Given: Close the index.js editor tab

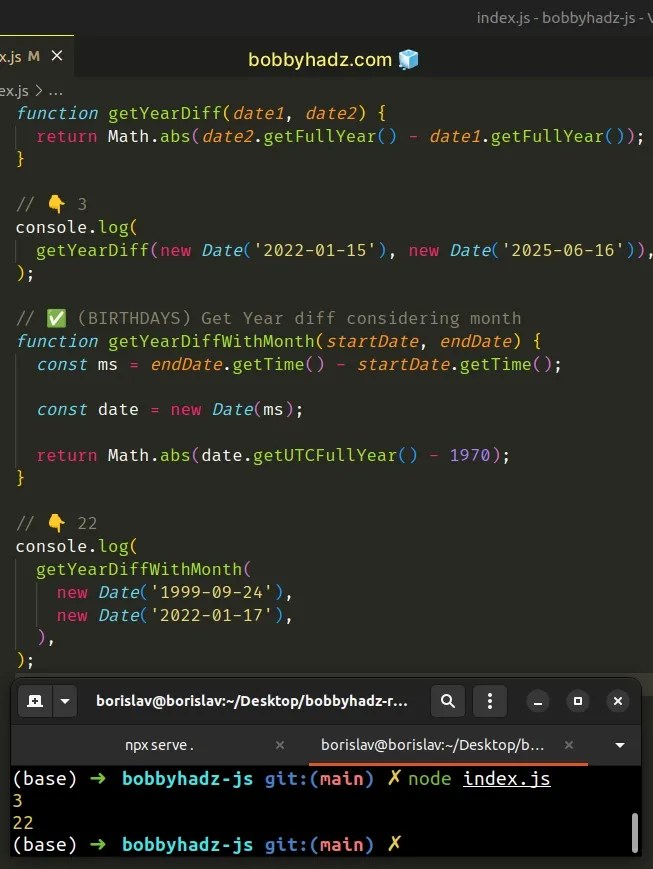Looking at the screenshot, I should coord(57,56).
